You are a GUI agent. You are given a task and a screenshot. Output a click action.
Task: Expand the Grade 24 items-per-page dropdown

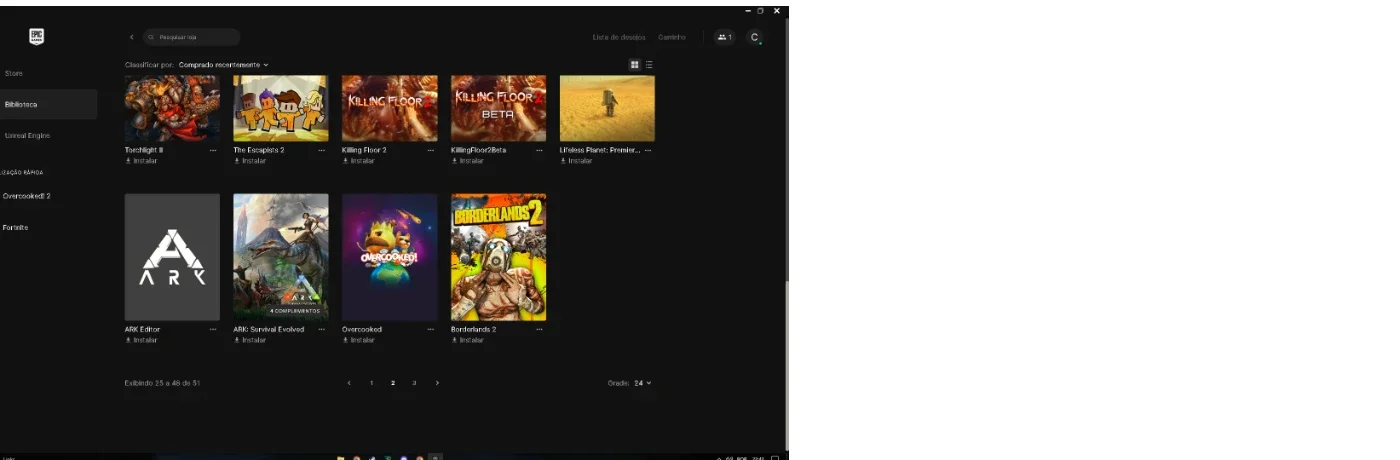point(642,383)
